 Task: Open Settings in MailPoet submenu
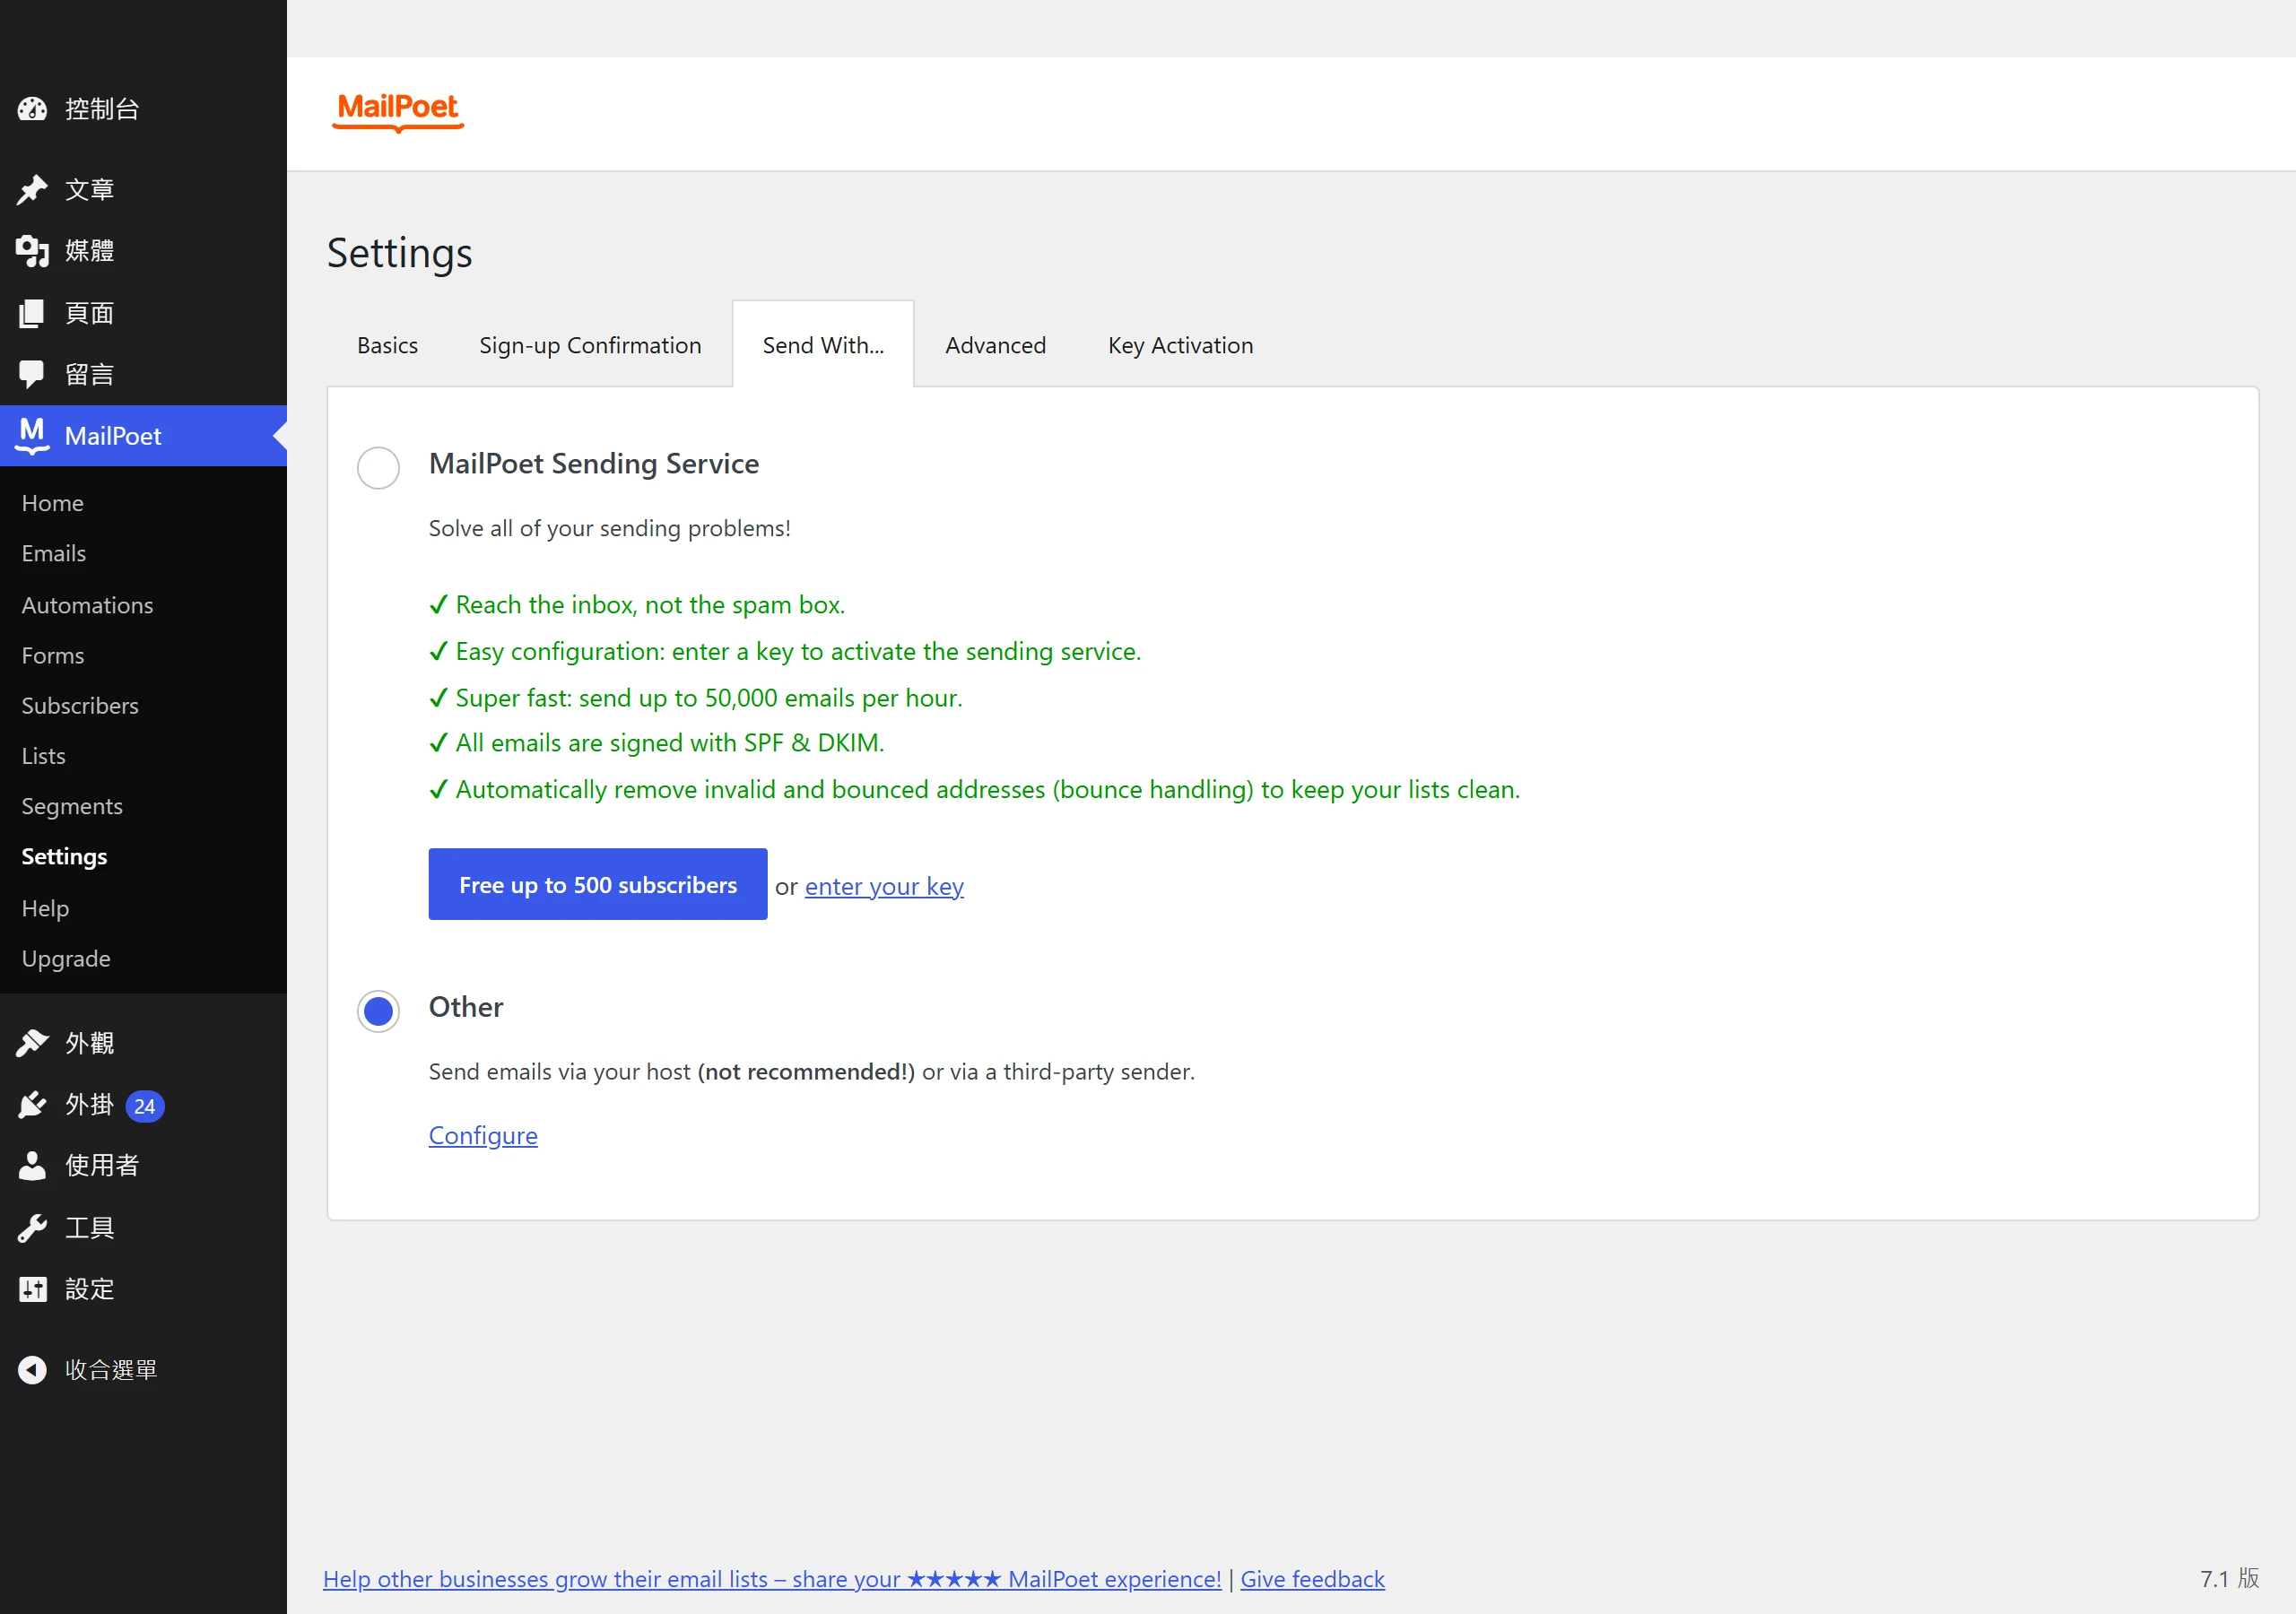[x=64, y=856]
